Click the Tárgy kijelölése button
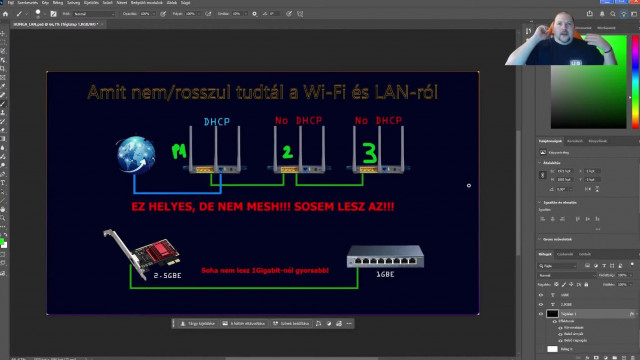This screenshot has height=360, width=640. (x=198, y=323)
